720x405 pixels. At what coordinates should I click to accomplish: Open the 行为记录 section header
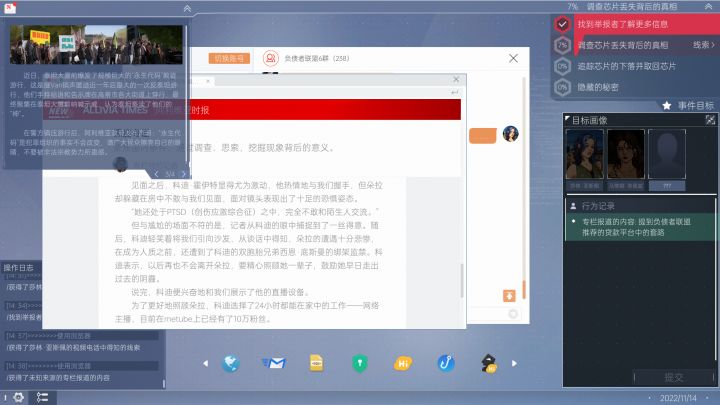640,206
